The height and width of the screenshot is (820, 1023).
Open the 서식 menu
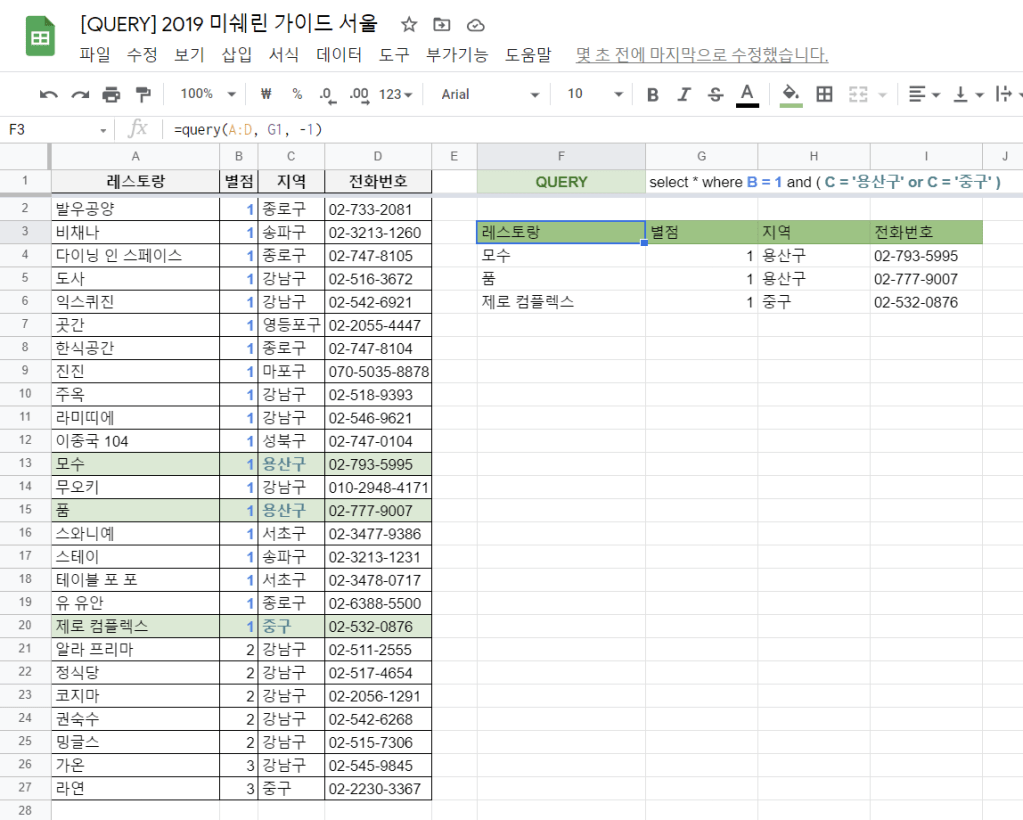[284, 55]
